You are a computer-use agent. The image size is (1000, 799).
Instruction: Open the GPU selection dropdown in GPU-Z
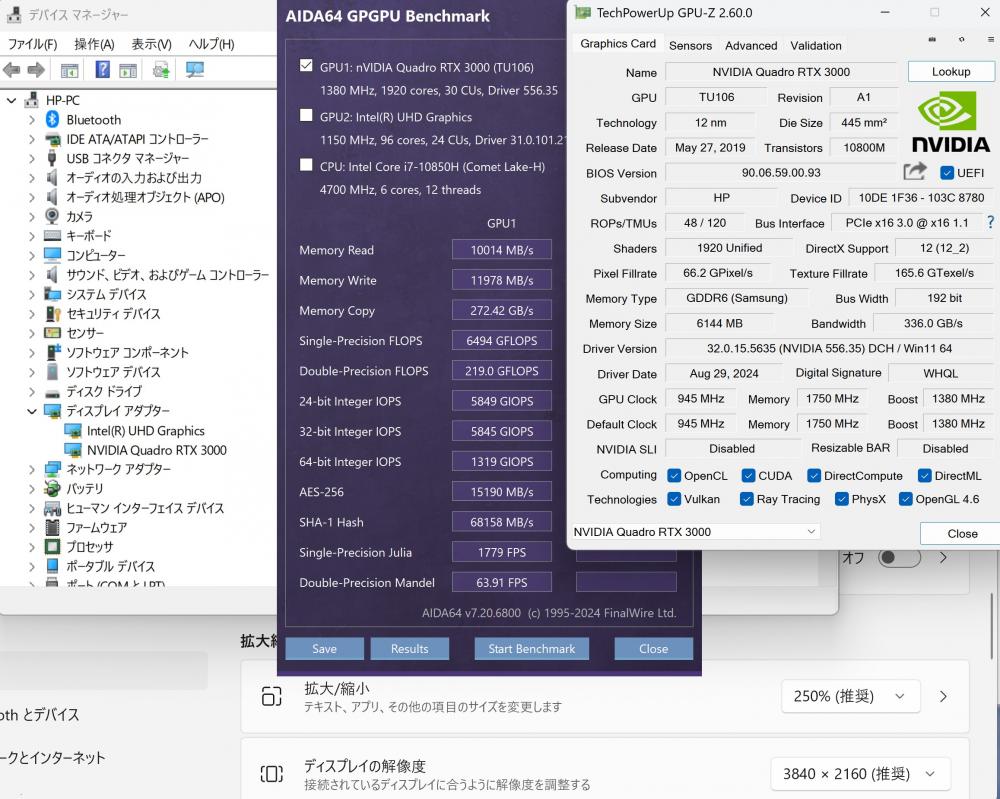pos(695,531)
